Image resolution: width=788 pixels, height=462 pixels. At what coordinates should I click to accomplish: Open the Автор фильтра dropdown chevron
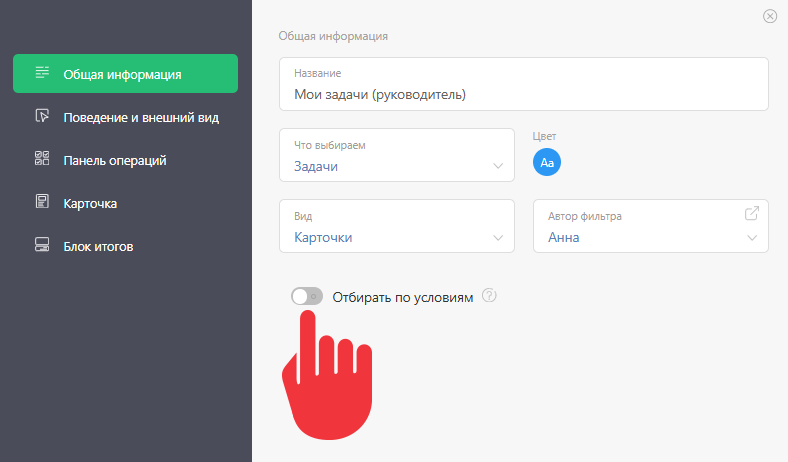pos(752,238)
